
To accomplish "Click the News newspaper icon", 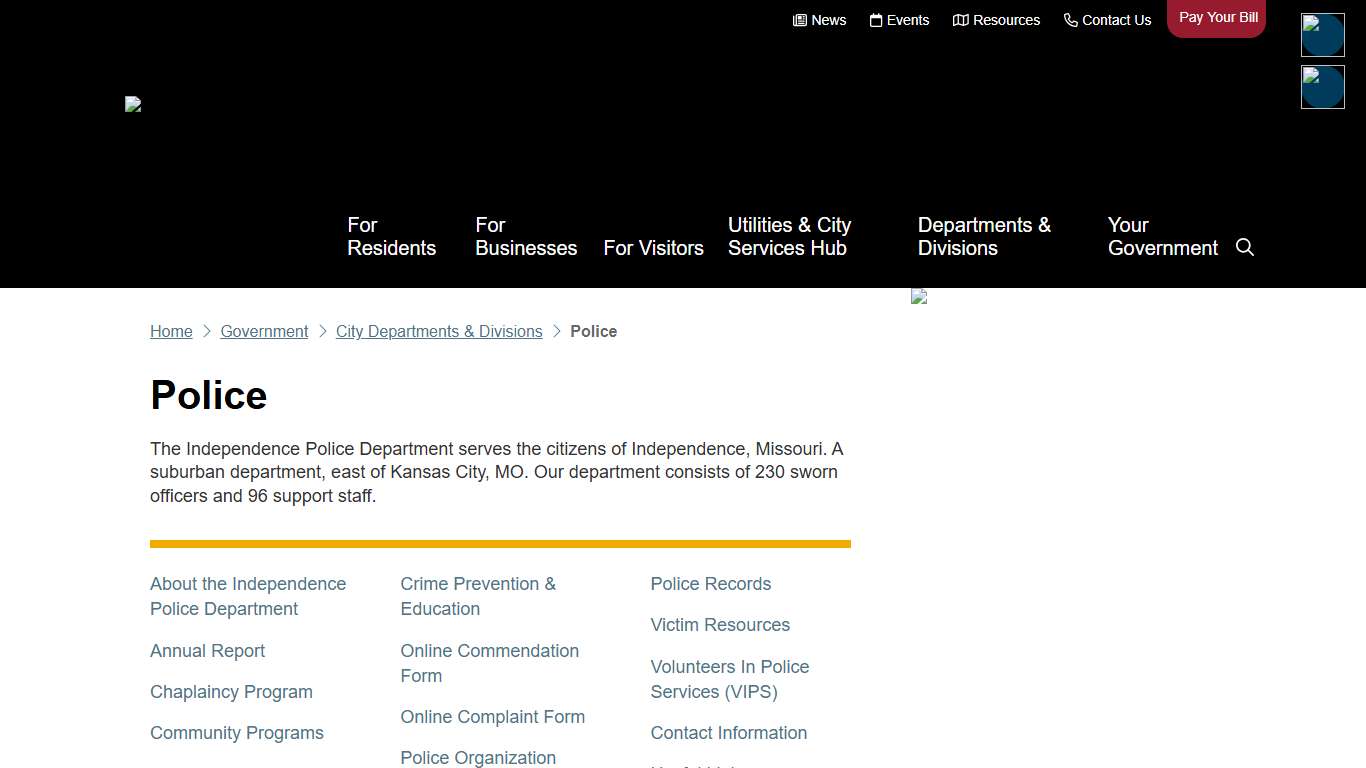I will [800, 20].
